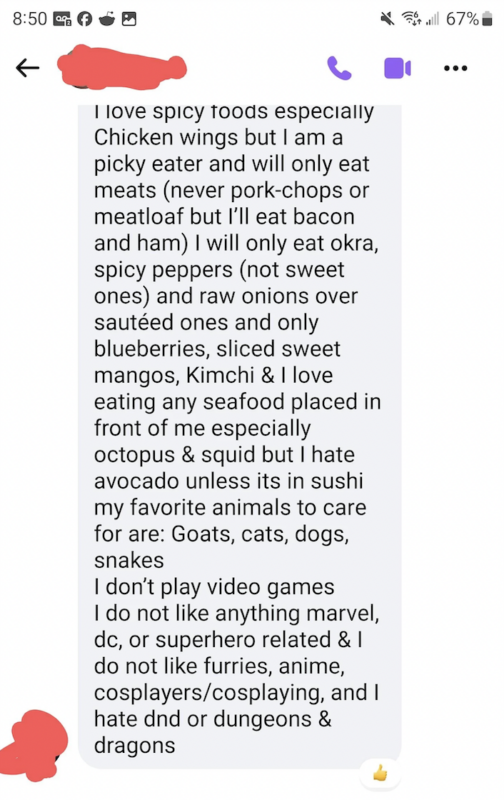Image resolution: width=504 pixels, height=800 pixels.
Task: Tap the thumbs-up reaction on message
Action: (380, 773)
